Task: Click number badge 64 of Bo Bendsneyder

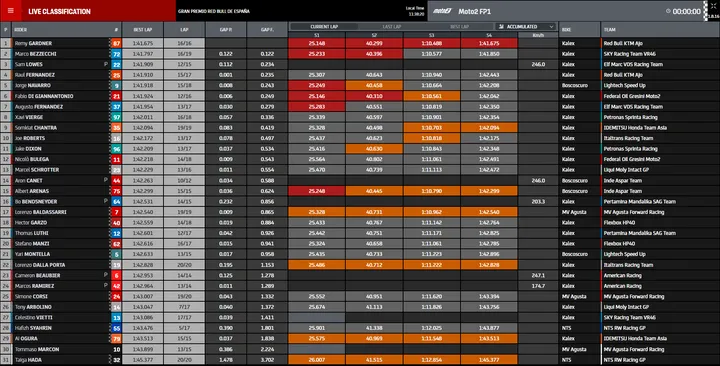Action: pos(116,202)
